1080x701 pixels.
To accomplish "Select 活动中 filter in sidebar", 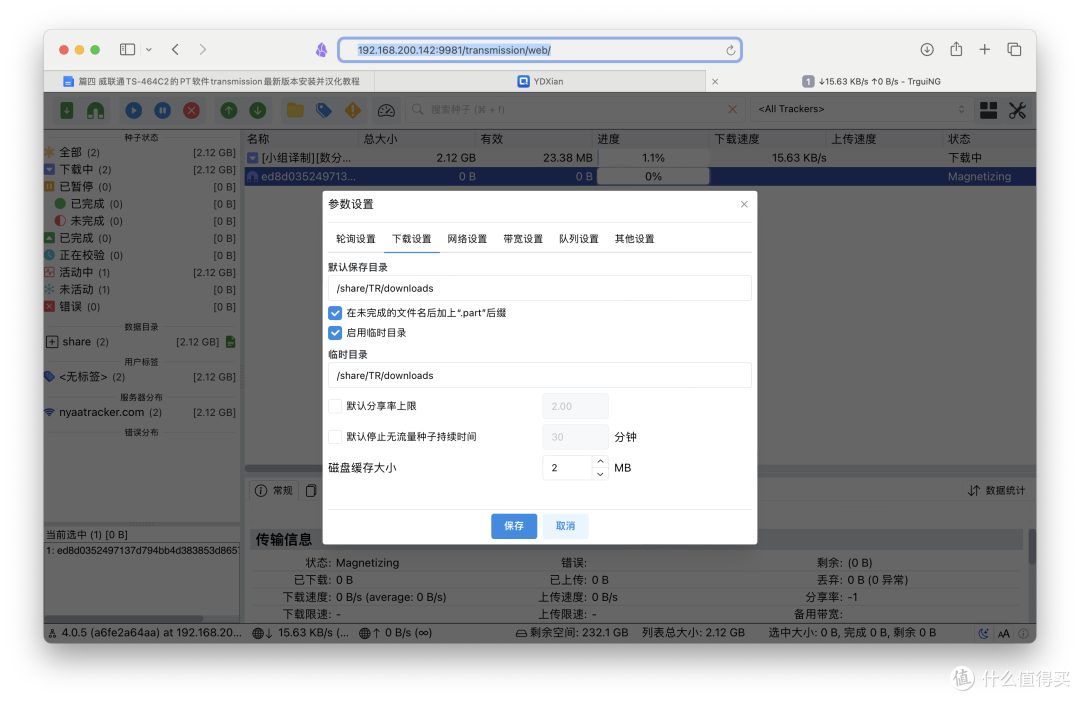I will [x=141, y=273].
